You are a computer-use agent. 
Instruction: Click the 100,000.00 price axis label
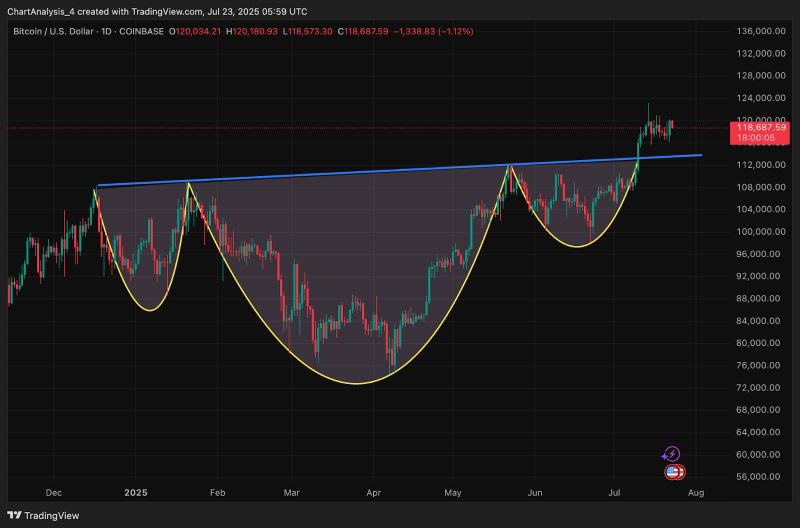(x=759, y=232)
